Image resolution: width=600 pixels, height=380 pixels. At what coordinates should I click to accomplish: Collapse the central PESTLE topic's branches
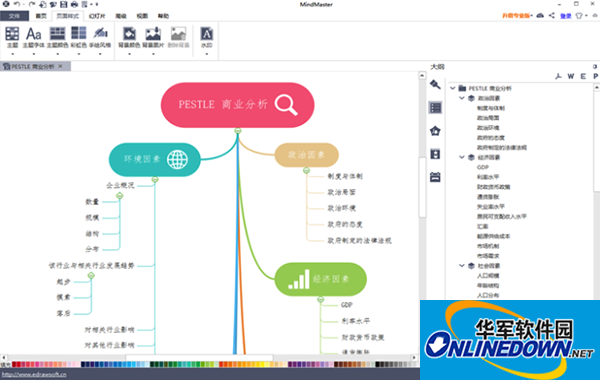tap(238, 131)
